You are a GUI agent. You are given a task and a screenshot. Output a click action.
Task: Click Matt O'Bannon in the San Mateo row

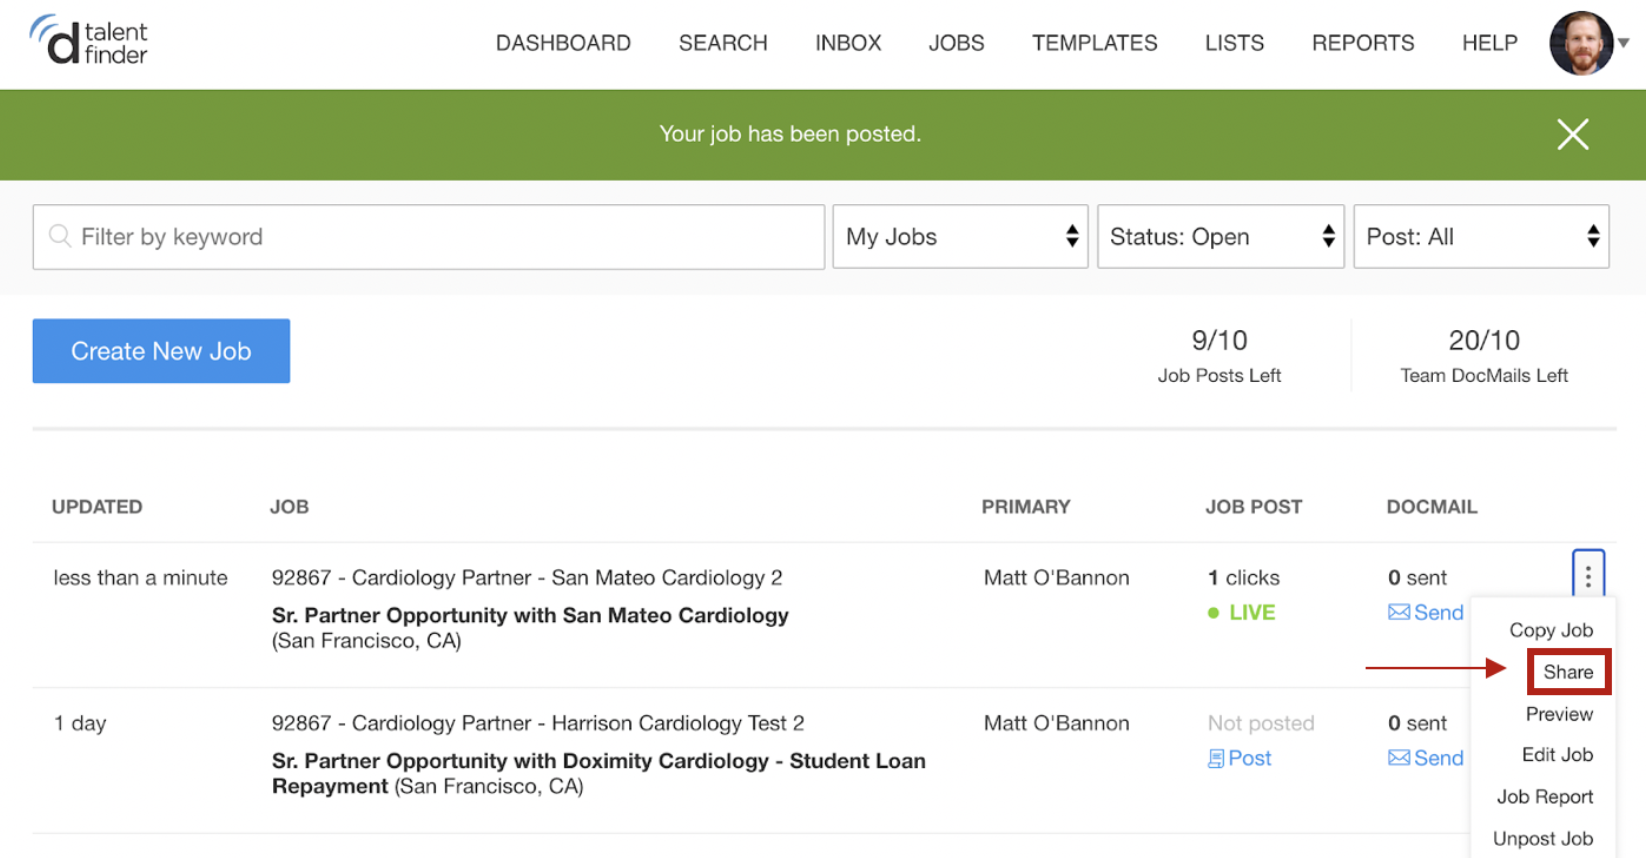tap(1056, 578)
